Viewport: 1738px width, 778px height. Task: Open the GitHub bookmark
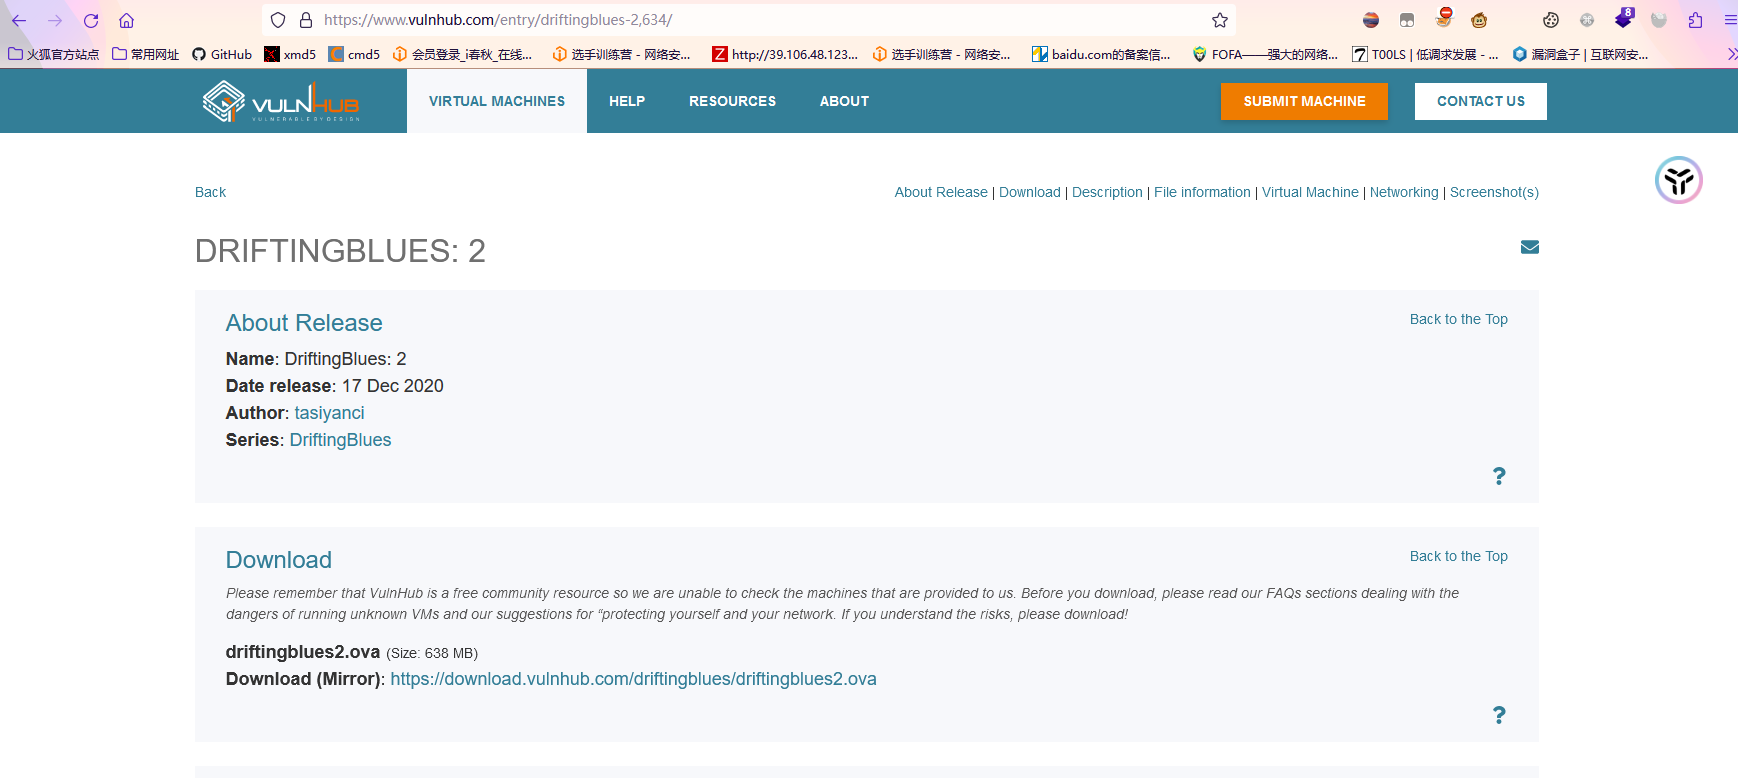(x=222, y=54)
